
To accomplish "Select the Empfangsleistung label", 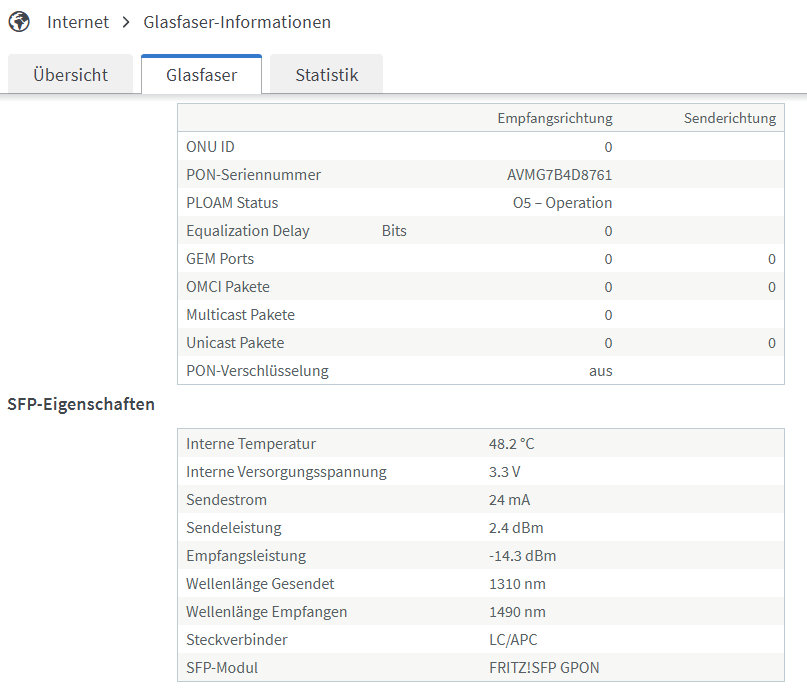I will (x=246, y=556).
